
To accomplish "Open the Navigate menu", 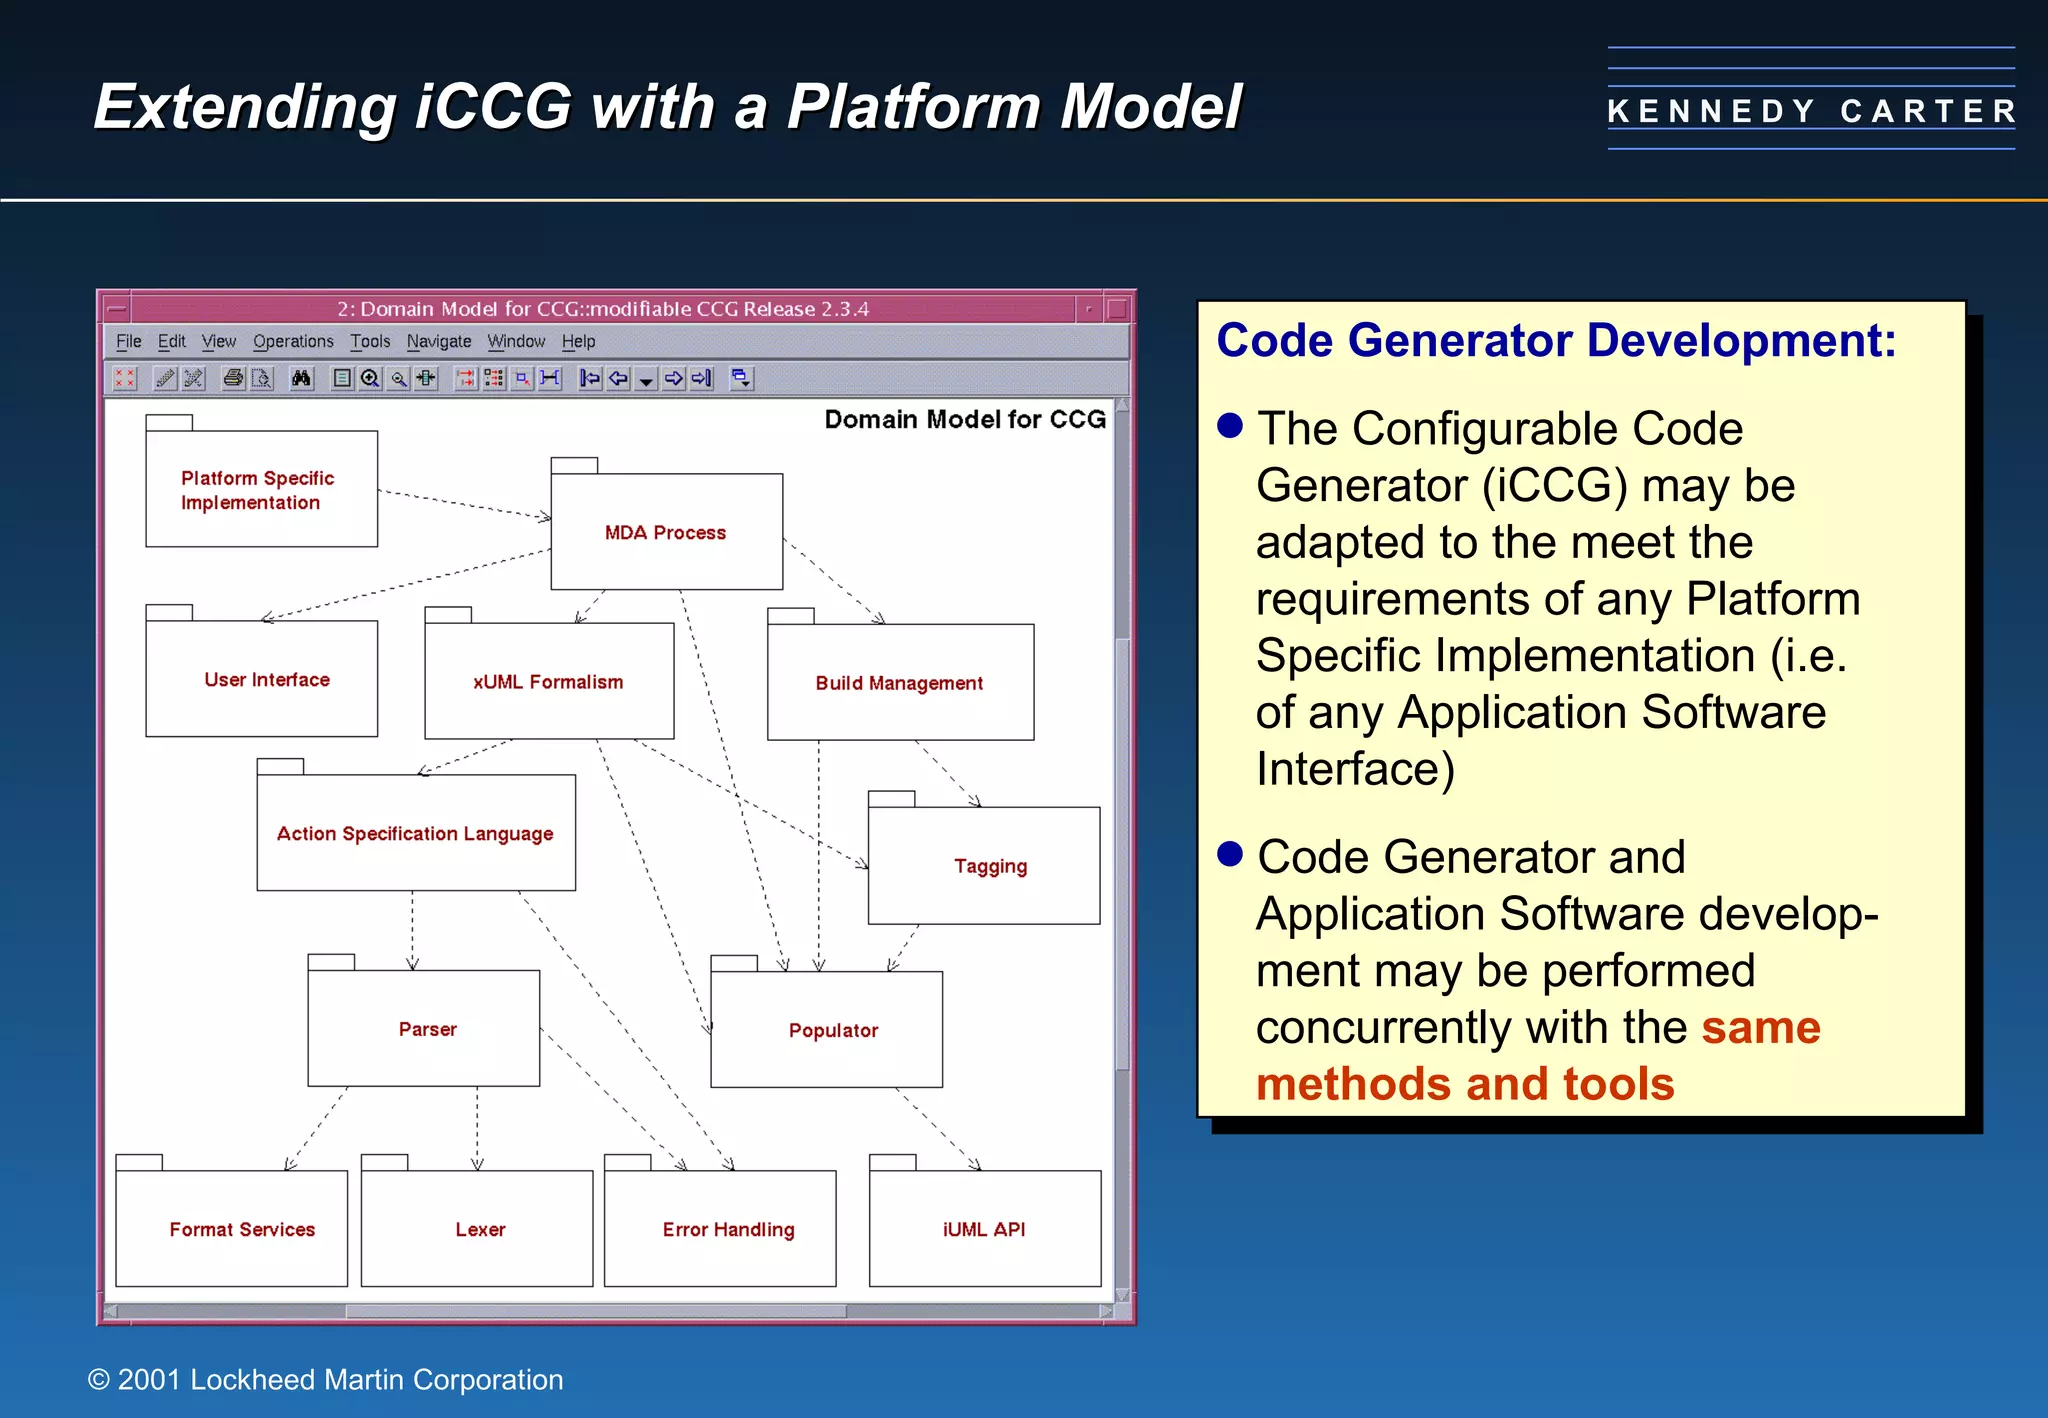I will pyautogui.click(x=438, y=341).
